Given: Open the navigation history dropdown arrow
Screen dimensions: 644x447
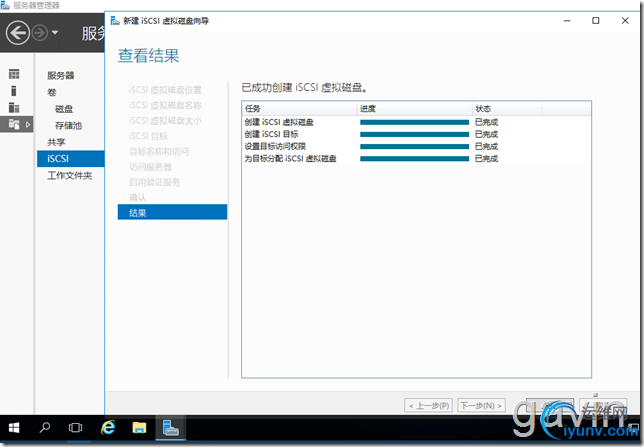Looking at the screenshot, I should point(55,33).
